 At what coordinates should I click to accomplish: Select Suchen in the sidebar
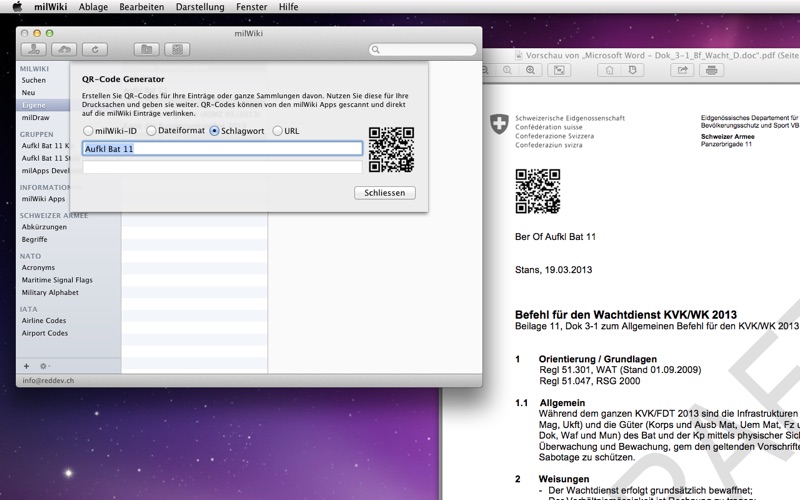click(34, 80)
